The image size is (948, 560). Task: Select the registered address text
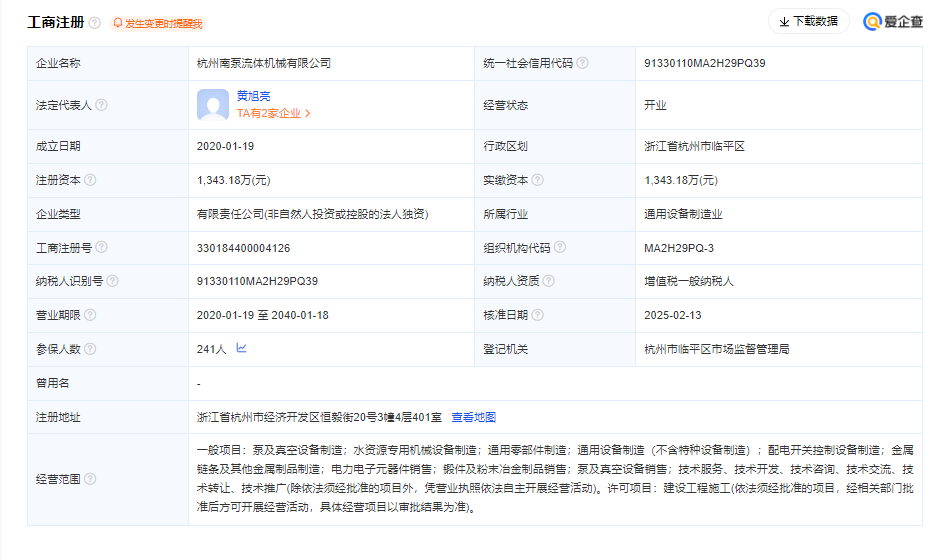319,417
